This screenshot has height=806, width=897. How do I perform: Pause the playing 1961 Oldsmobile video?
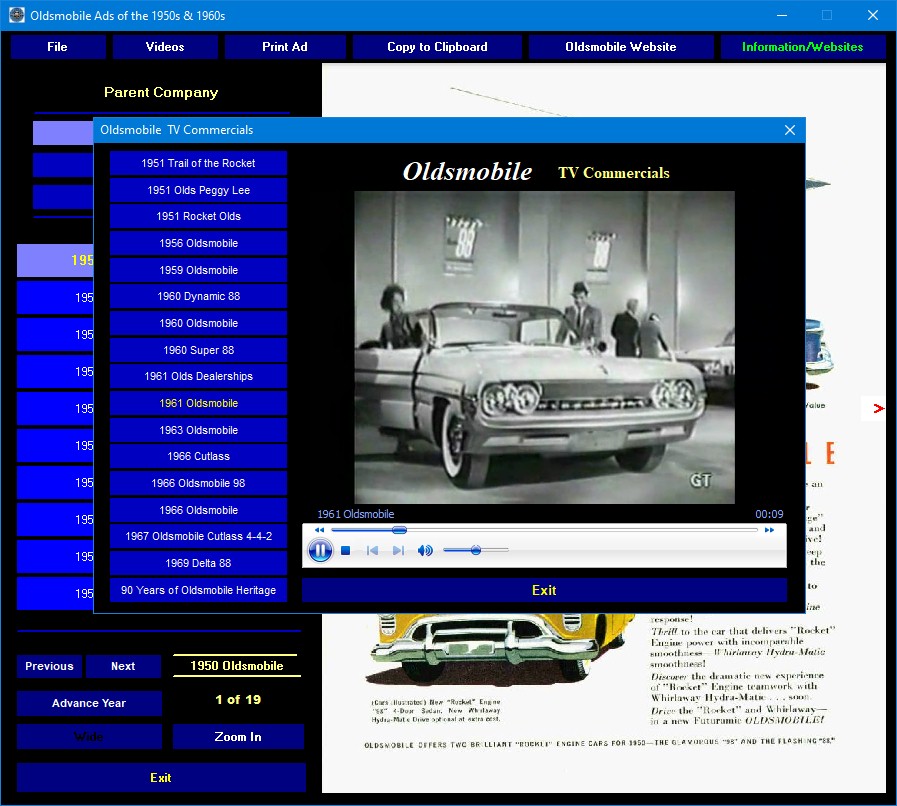pyautogui.click(x=320, y=550)
